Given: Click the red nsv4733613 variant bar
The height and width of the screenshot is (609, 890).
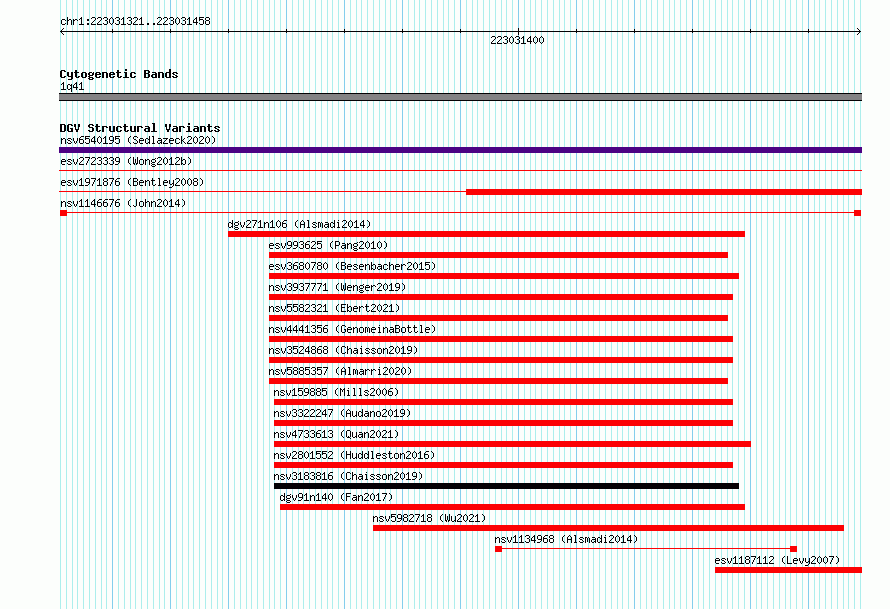Looking at the screenshot, I should tap(513, 444).
